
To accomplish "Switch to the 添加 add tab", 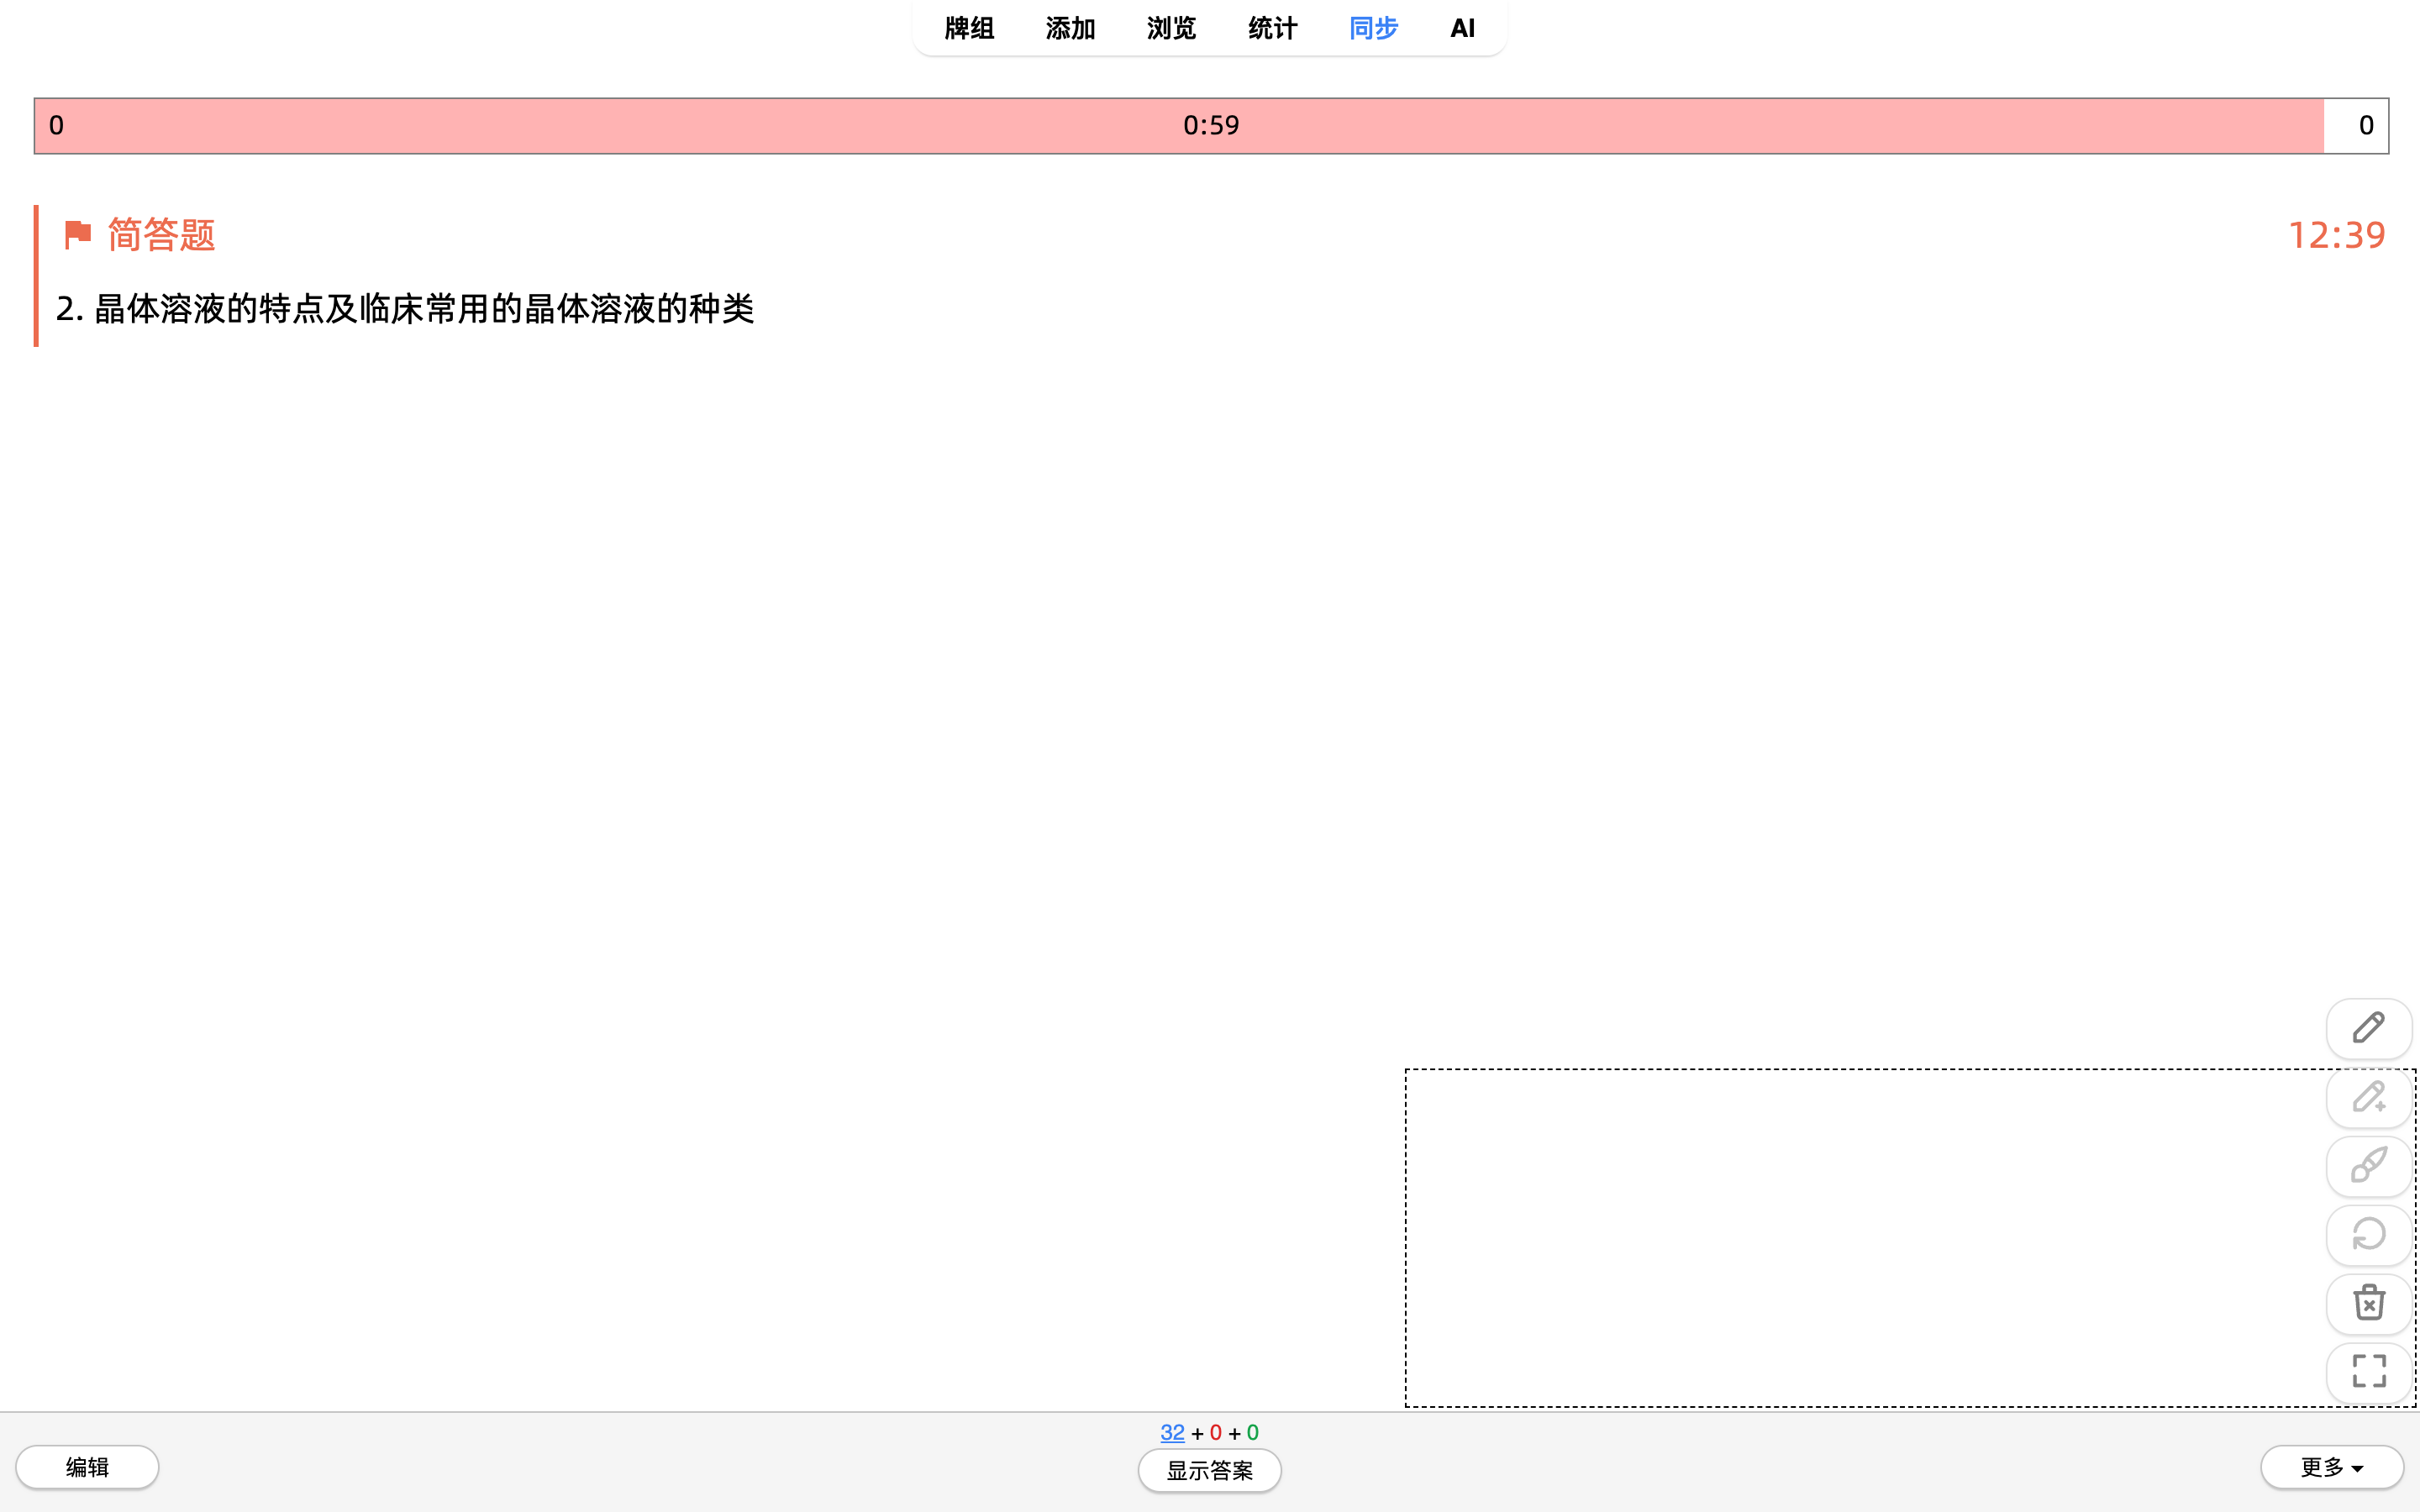I will point(1070,28).
